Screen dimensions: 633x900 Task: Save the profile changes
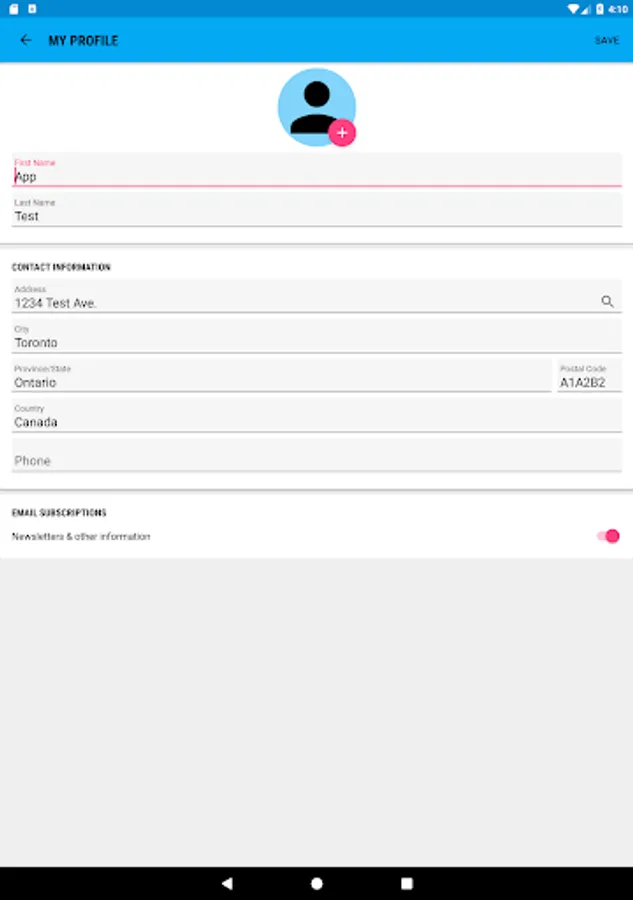tap(606, 40)
